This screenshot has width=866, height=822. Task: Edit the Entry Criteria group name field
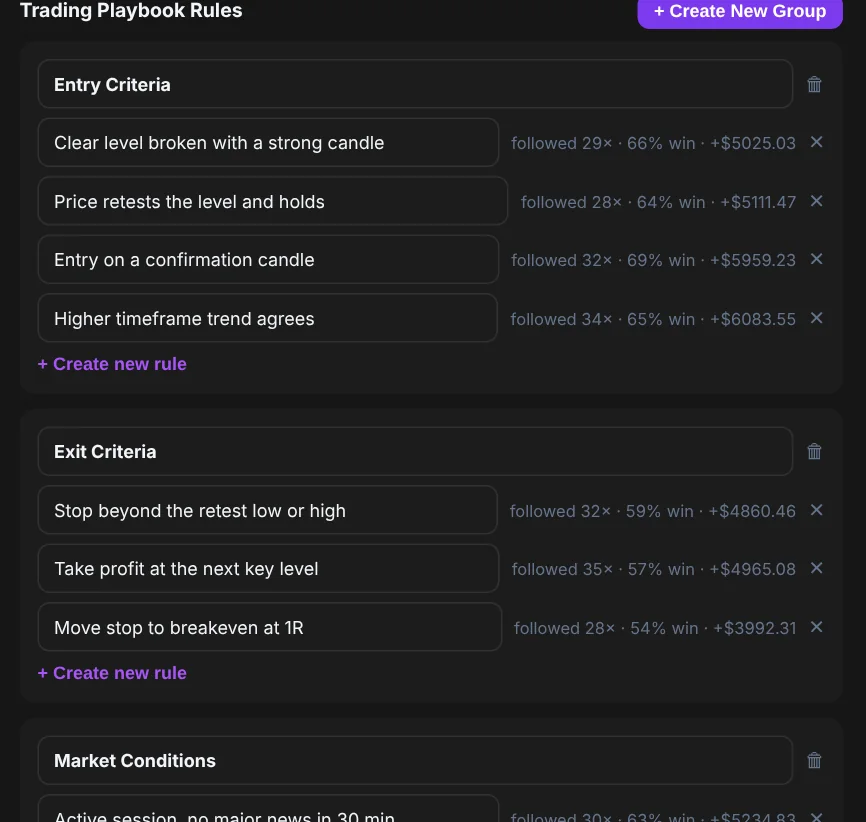click(x=415, y=84)
